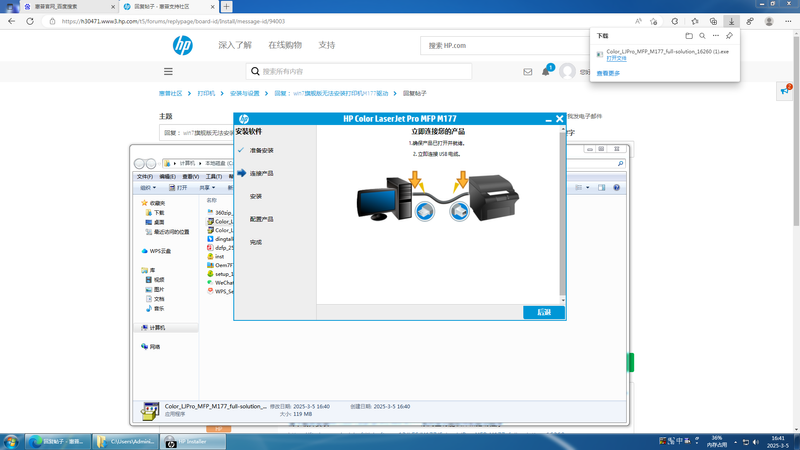
Task: Click the 后退 button in the HP installer
Action: [544, 312]
